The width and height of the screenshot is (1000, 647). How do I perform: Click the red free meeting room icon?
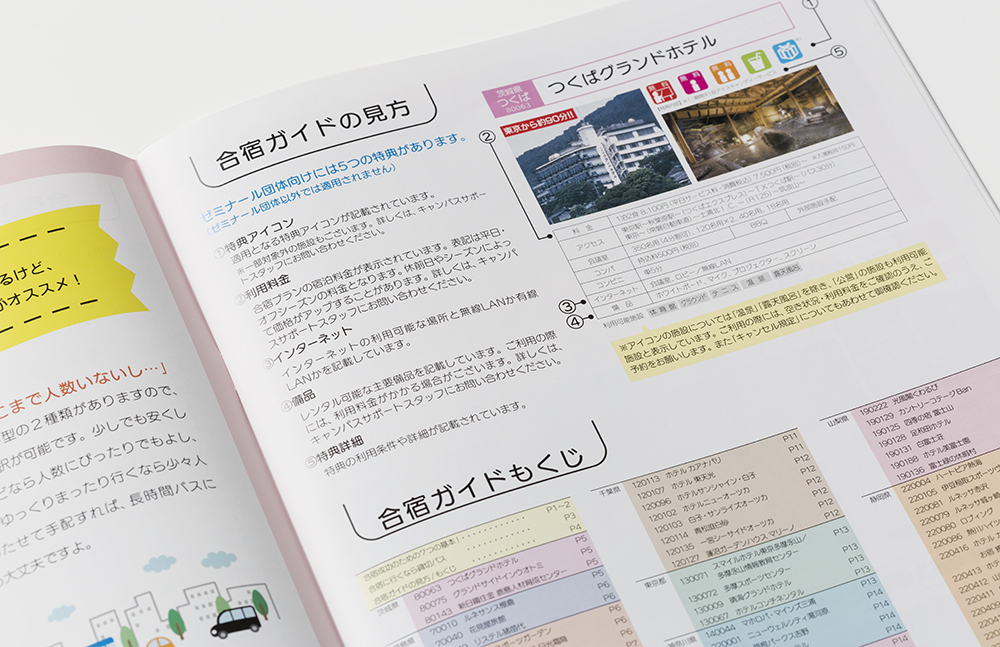(661, 92)
